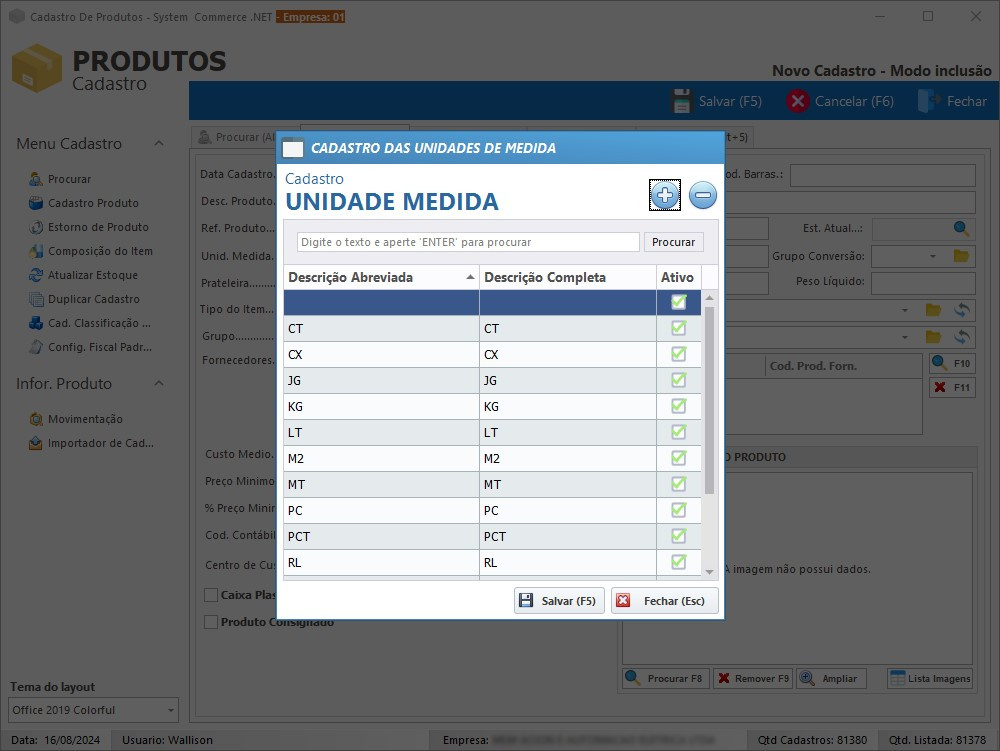The width and height of the screenshot is (1000, 751).
Task: Toggle the Ativo checkbox on the CT row
Action: 678,329
